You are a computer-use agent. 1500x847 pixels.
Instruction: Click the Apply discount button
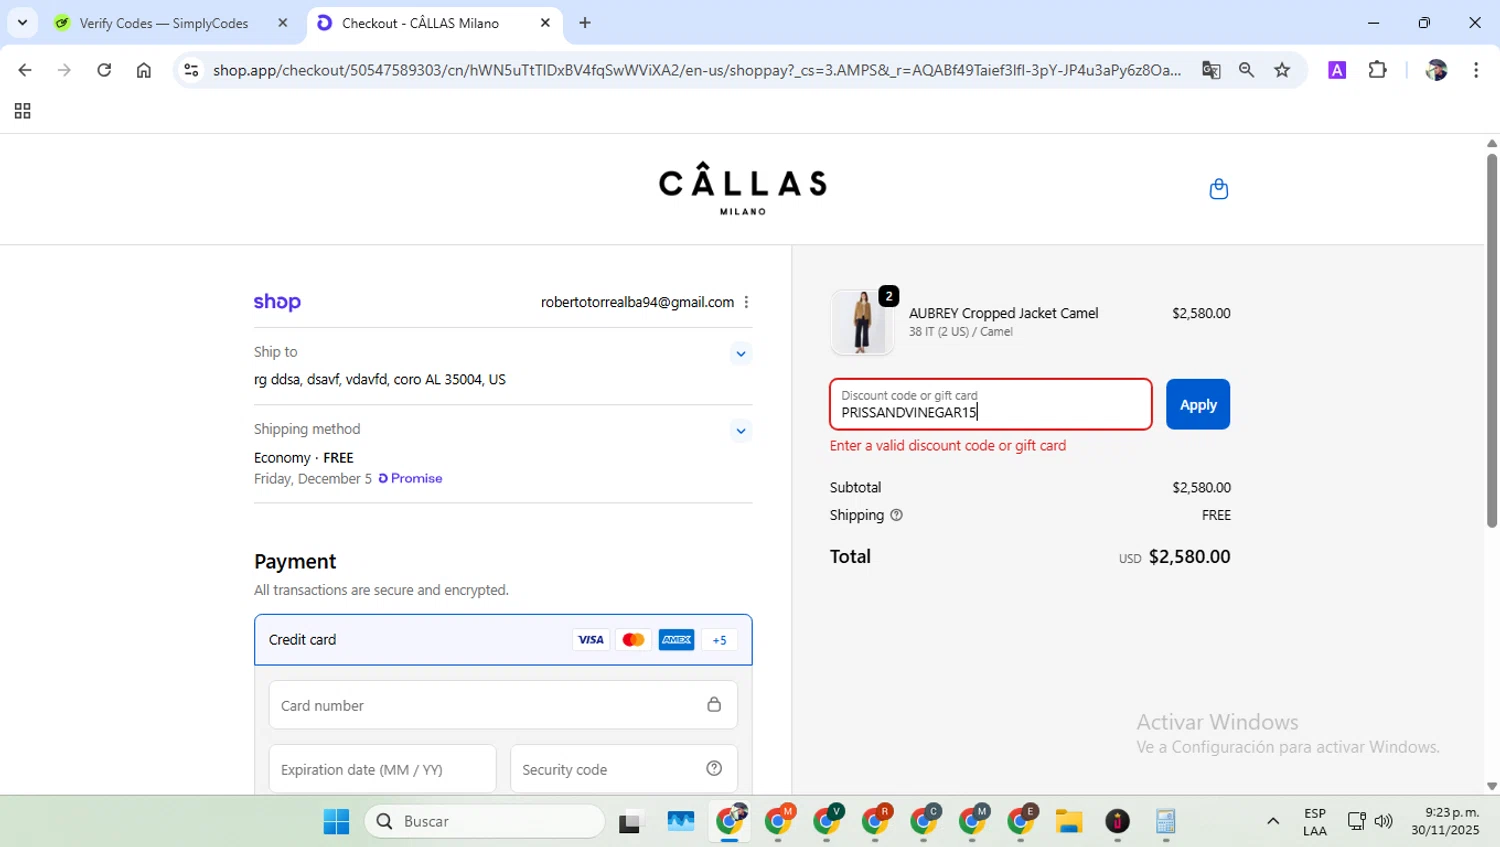(x=1198, y=405)
